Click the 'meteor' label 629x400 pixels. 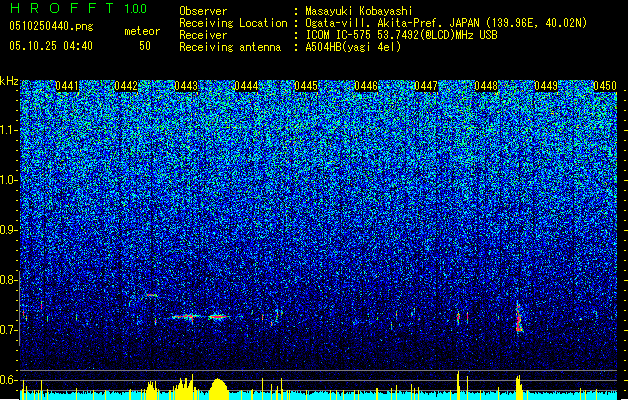pyautogui.click(x=142, y=31)
